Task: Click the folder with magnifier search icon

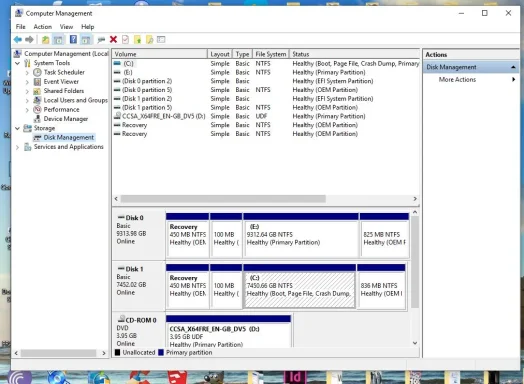Action: [149, 40]
